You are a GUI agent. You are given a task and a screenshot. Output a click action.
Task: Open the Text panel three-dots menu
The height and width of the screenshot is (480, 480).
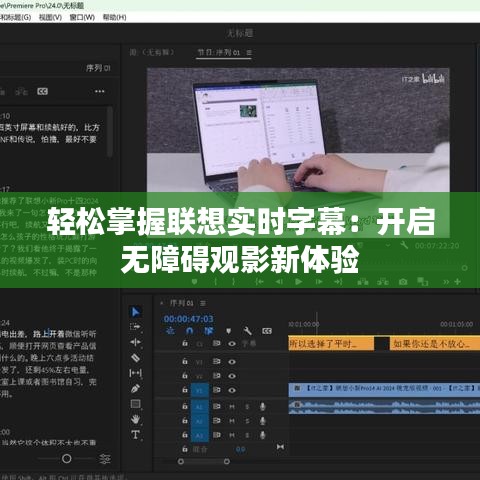click(x=100, y=91)
